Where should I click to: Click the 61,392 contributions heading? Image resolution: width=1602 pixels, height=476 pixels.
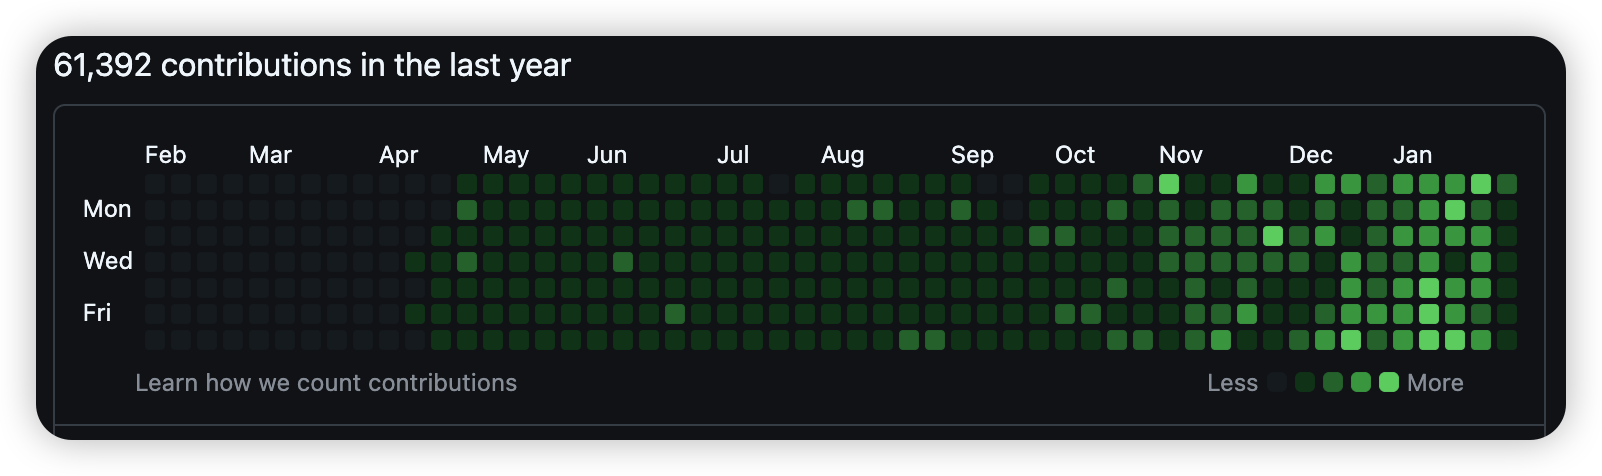pos(312,65)
